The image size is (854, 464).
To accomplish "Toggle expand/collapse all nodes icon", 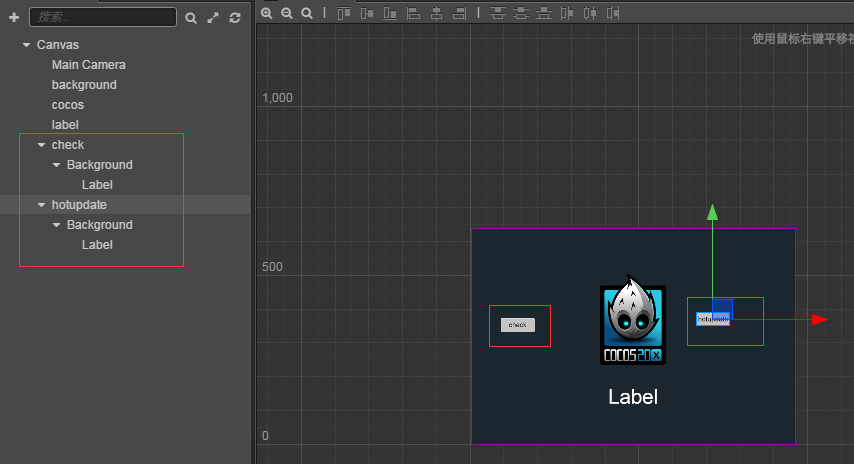I will (213, 18).
